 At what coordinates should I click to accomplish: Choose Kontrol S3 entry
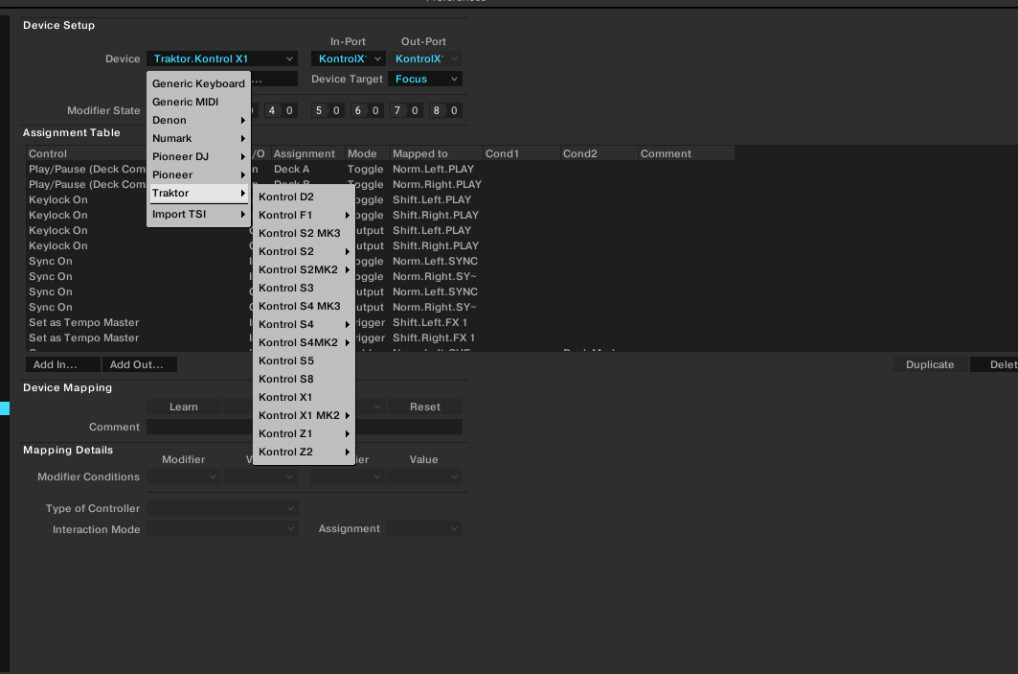pyautogui.click(x=304, y=288)
